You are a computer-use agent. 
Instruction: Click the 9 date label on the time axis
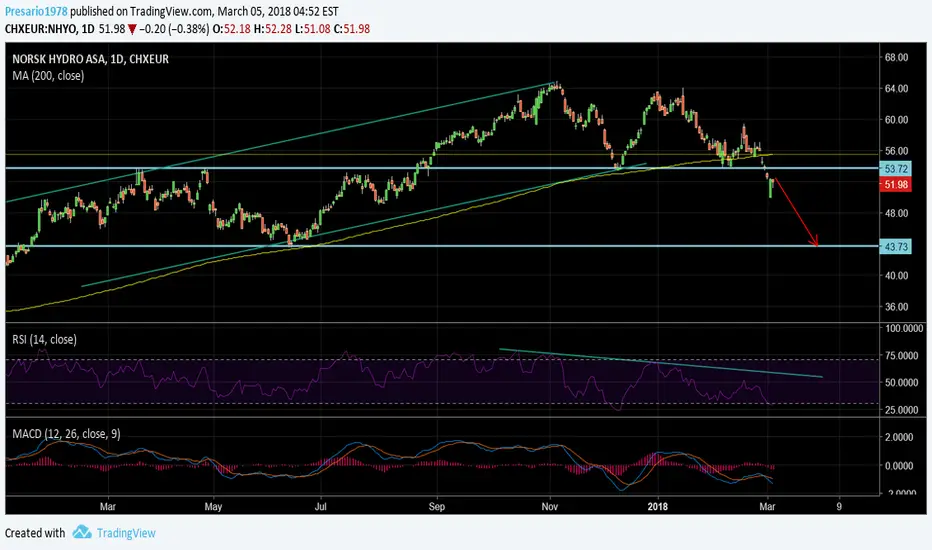point(839,507)
